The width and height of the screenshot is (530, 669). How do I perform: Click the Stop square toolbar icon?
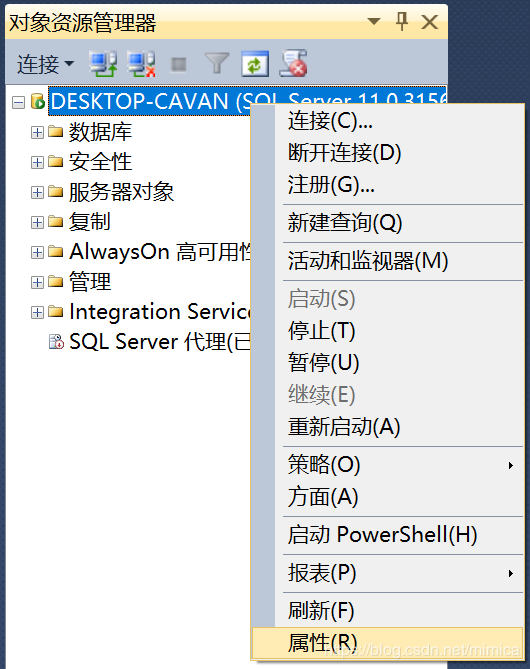[x=178, y=65]
